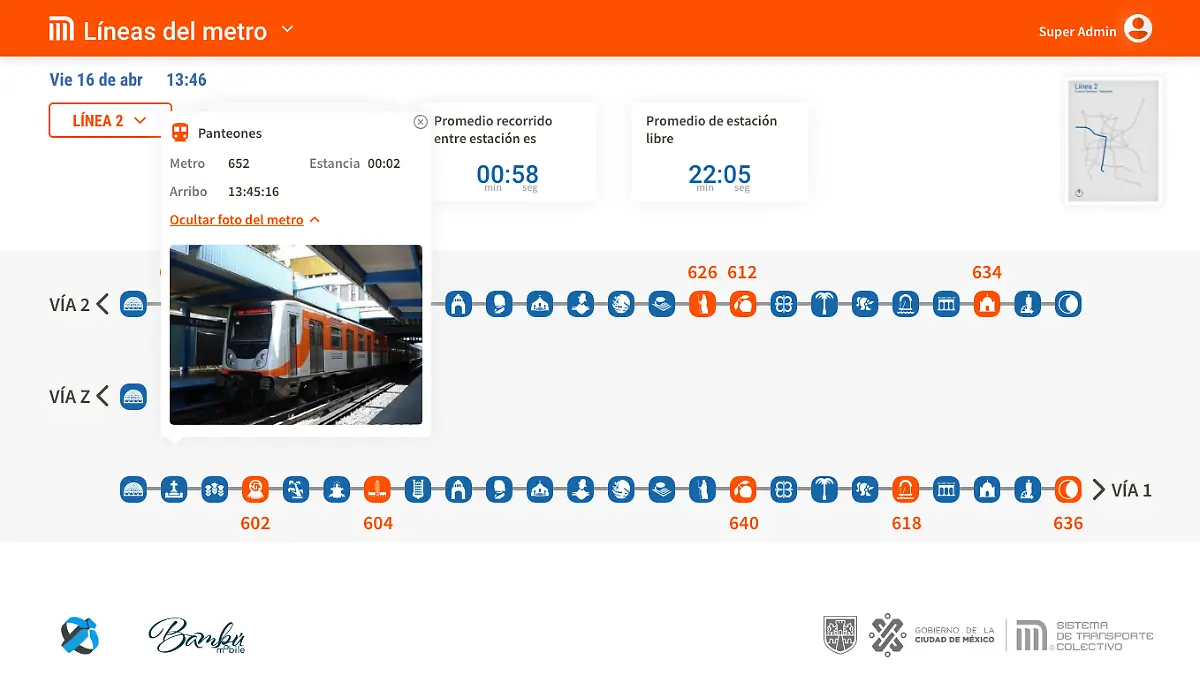
Task: Click the monument station icon labeled 604
Action: click(377, 490)
